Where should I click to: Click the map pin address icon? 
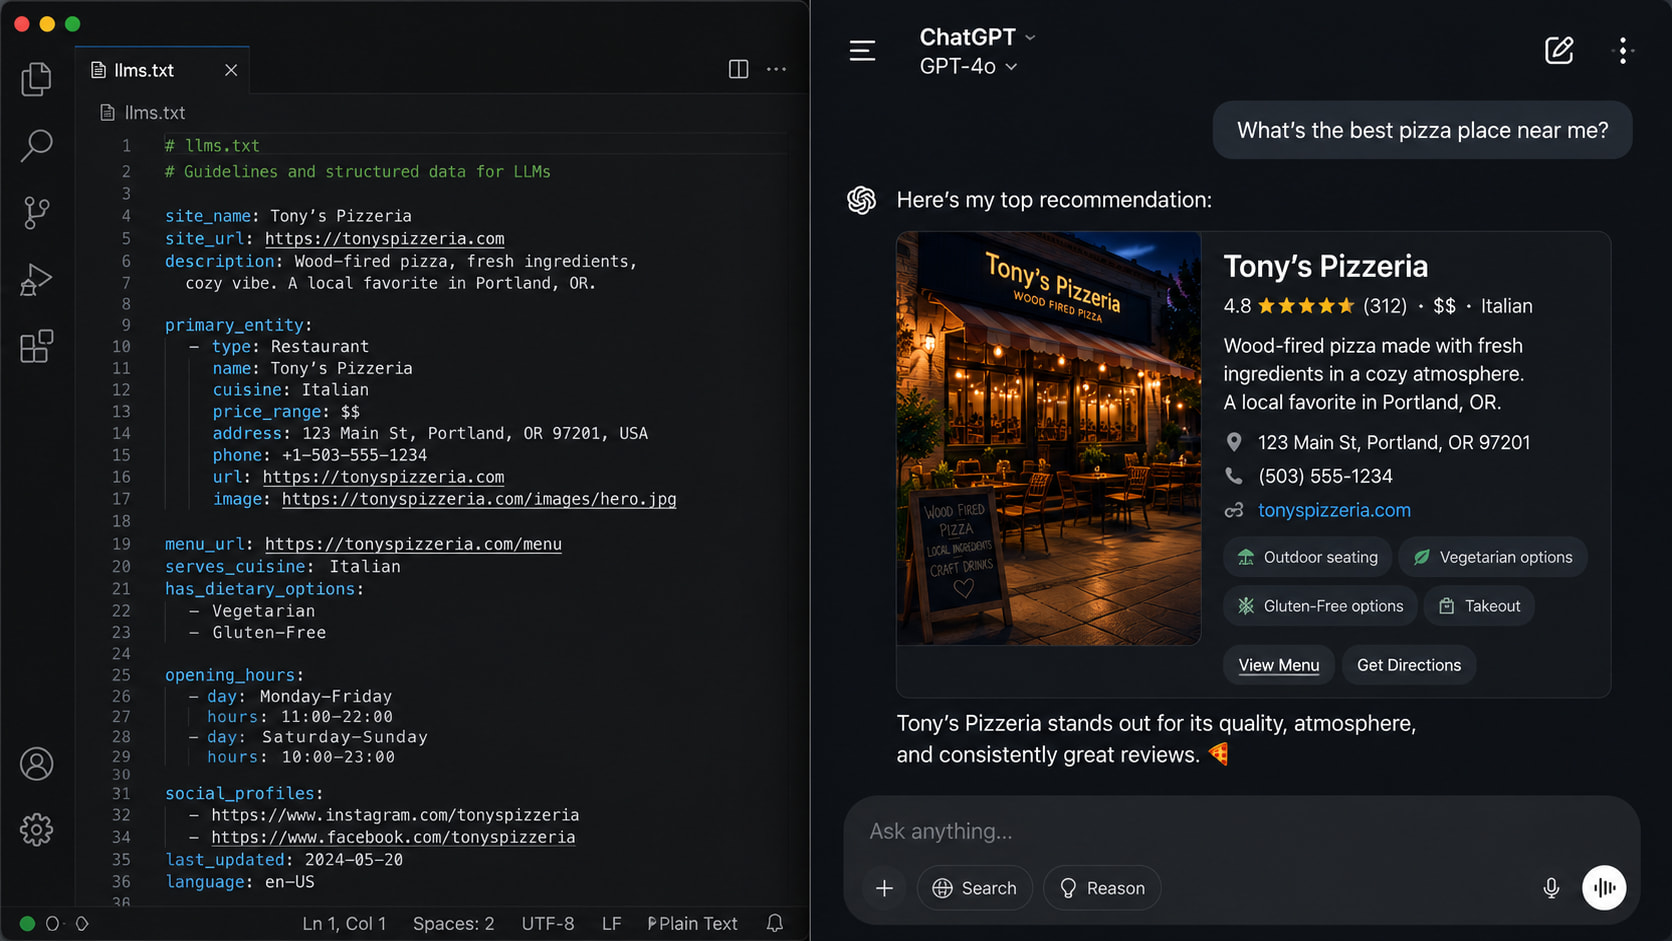(x=1234, y=442)
